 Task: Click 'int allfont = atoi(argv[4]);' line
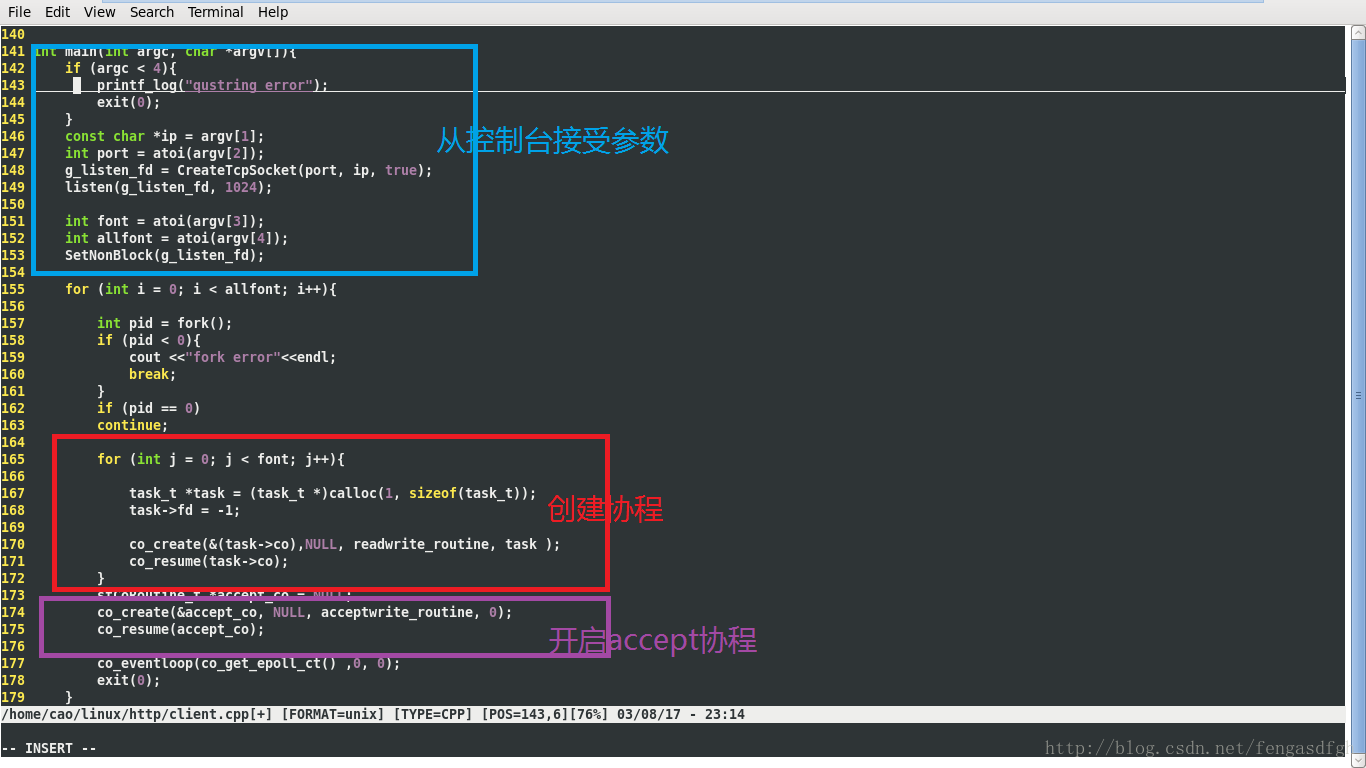click(177, 238)
